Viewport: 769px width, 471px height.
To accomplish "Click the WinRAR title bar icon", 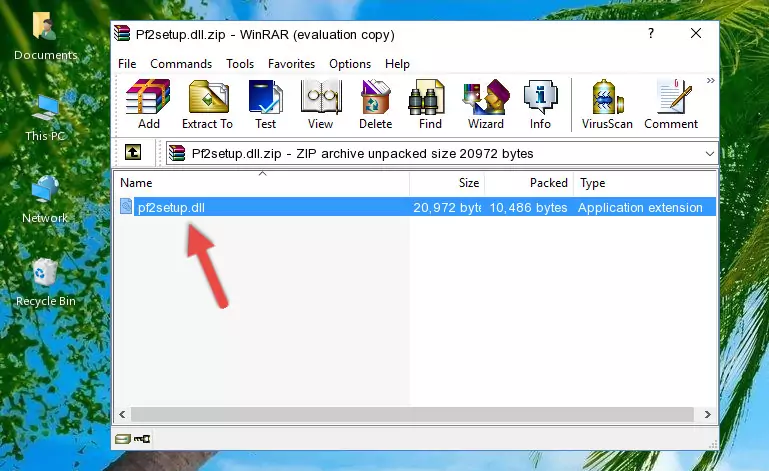I will (122, 33).
